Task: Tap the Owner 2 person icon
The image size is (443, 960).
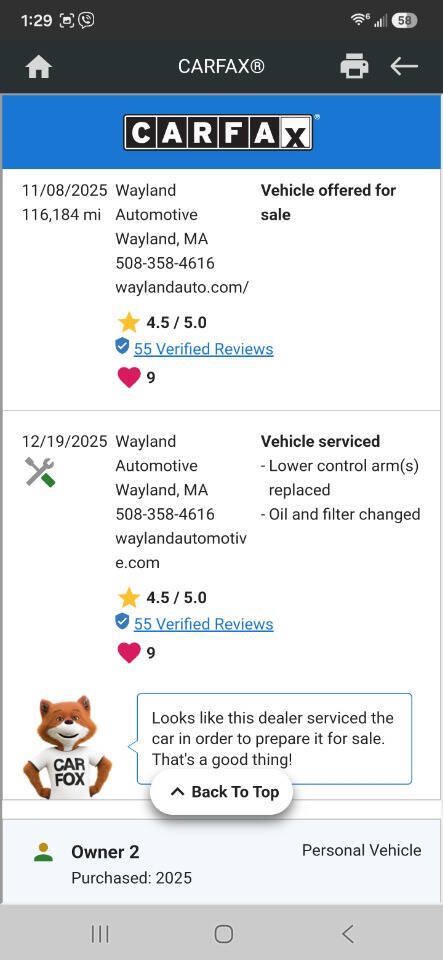Action: point(43,852)
